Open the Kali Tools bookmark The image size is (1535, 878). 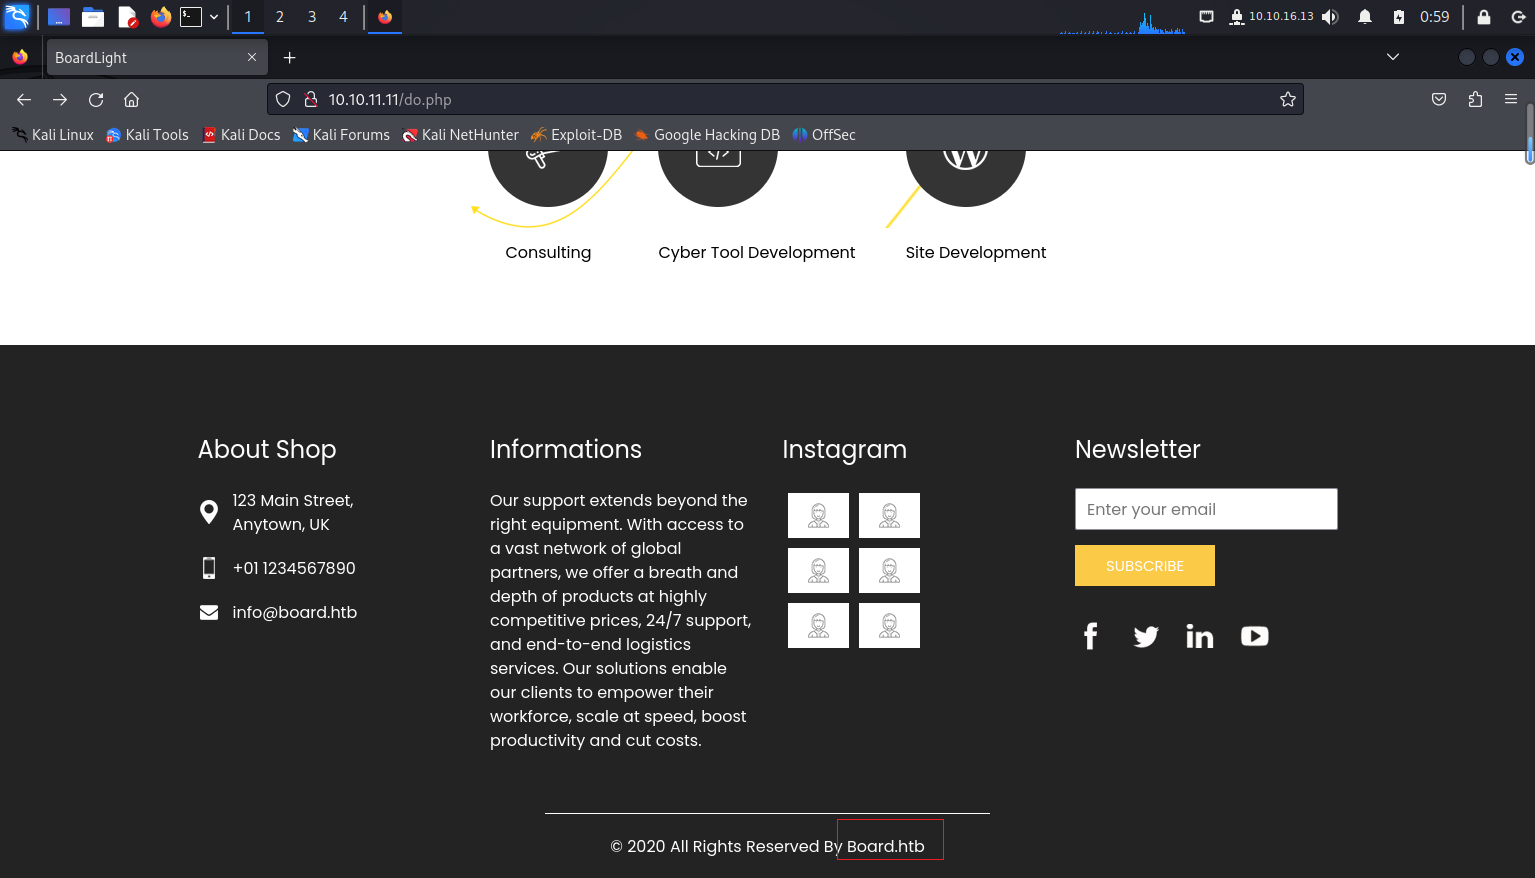(147, 134)
